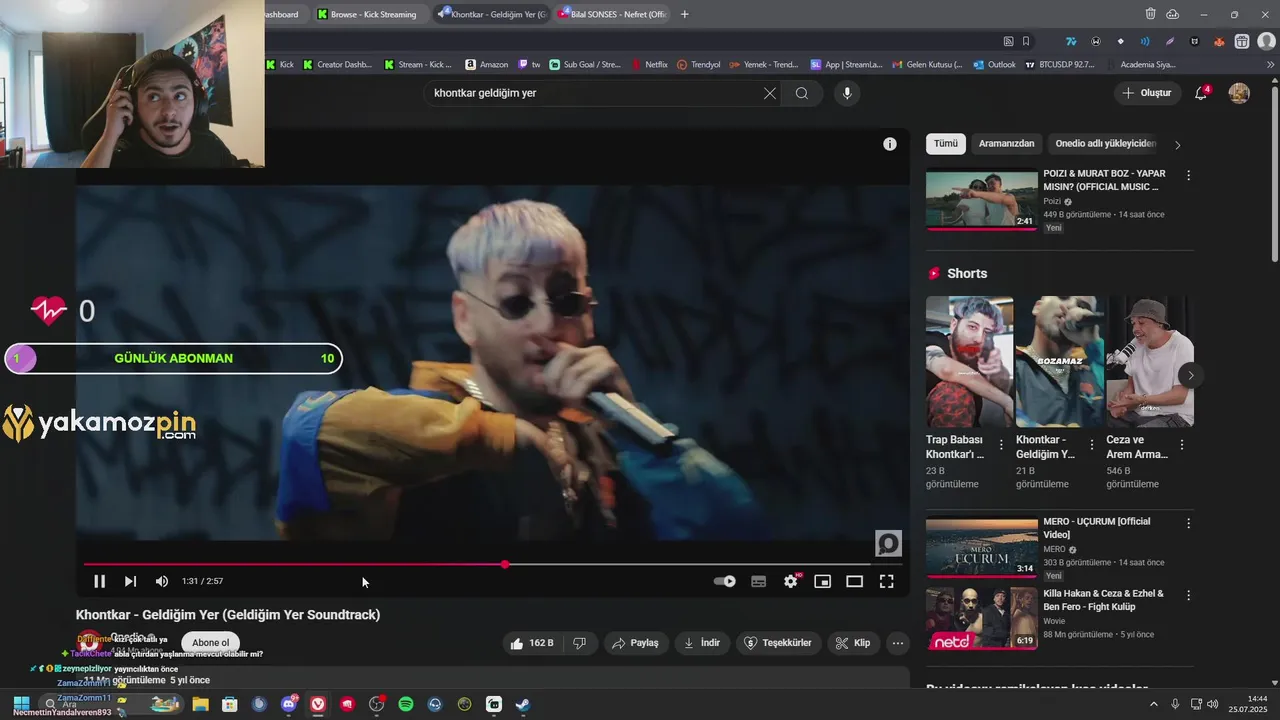Open Spotify from the taskbar
The width and height of the screenshot is (1280, 720).
406,704
